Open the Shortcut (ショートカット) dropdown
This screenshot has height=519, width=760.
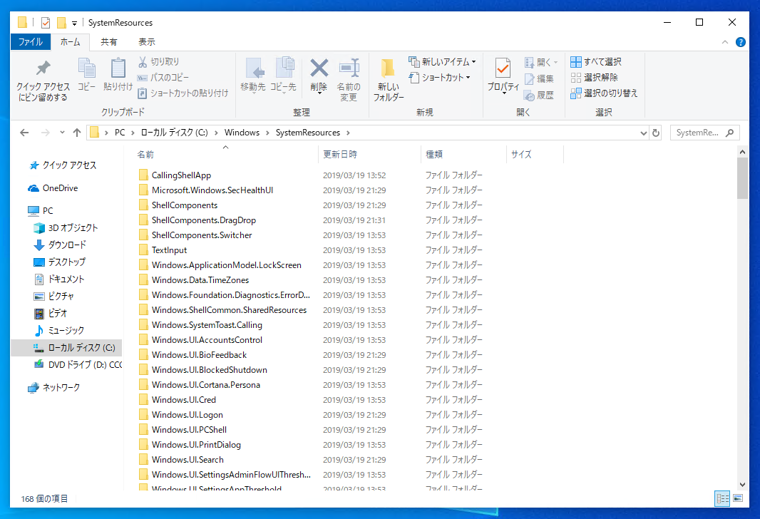[440, 77]
